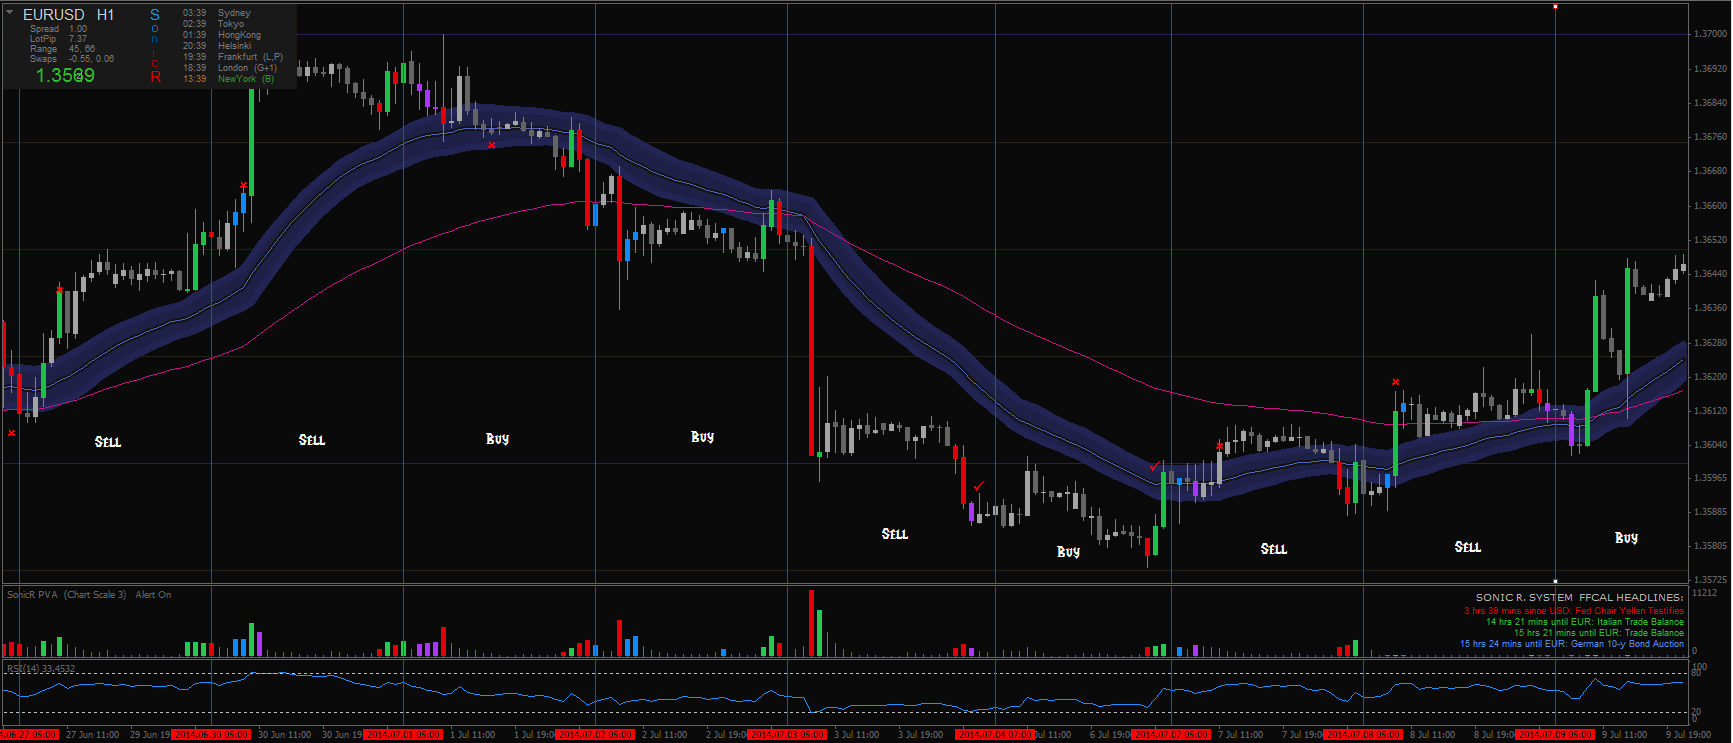Viewport: 1733px width, 743px height.
Task: Select the NewYork (B) session clock row
Action: coord(228,79)
